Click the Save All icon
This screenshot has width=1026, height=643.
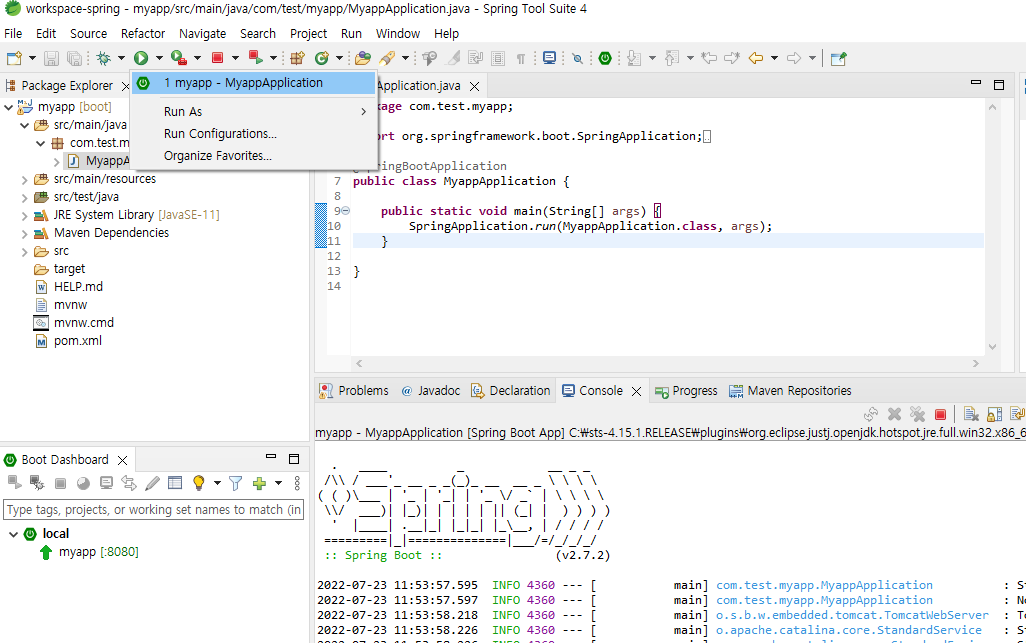[x=75, y=58]
